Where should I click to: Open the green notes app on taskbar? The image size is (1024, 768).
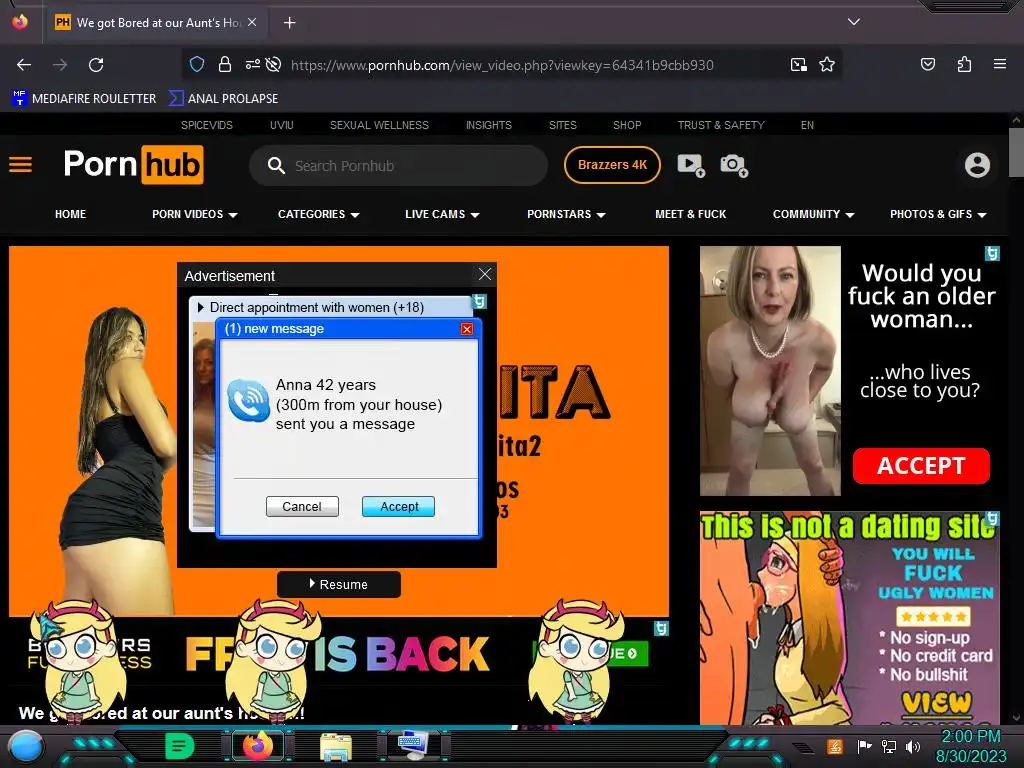(180, 746)
